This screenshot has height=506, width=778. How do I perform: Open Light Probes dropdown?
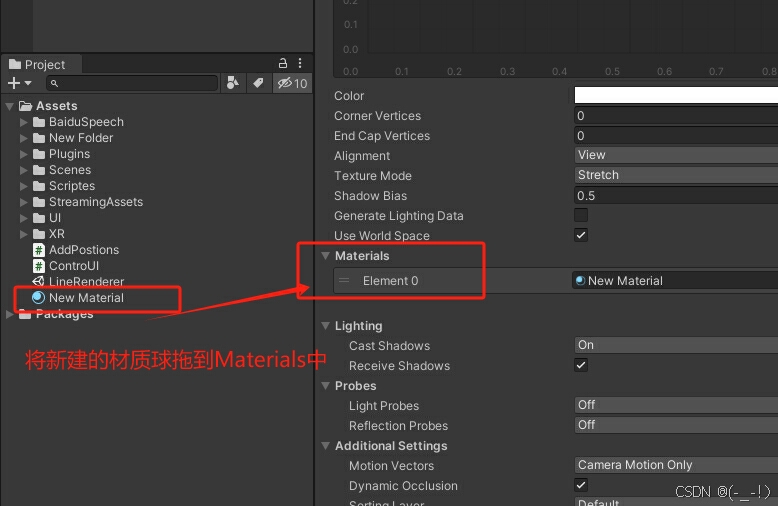point(676,405)
